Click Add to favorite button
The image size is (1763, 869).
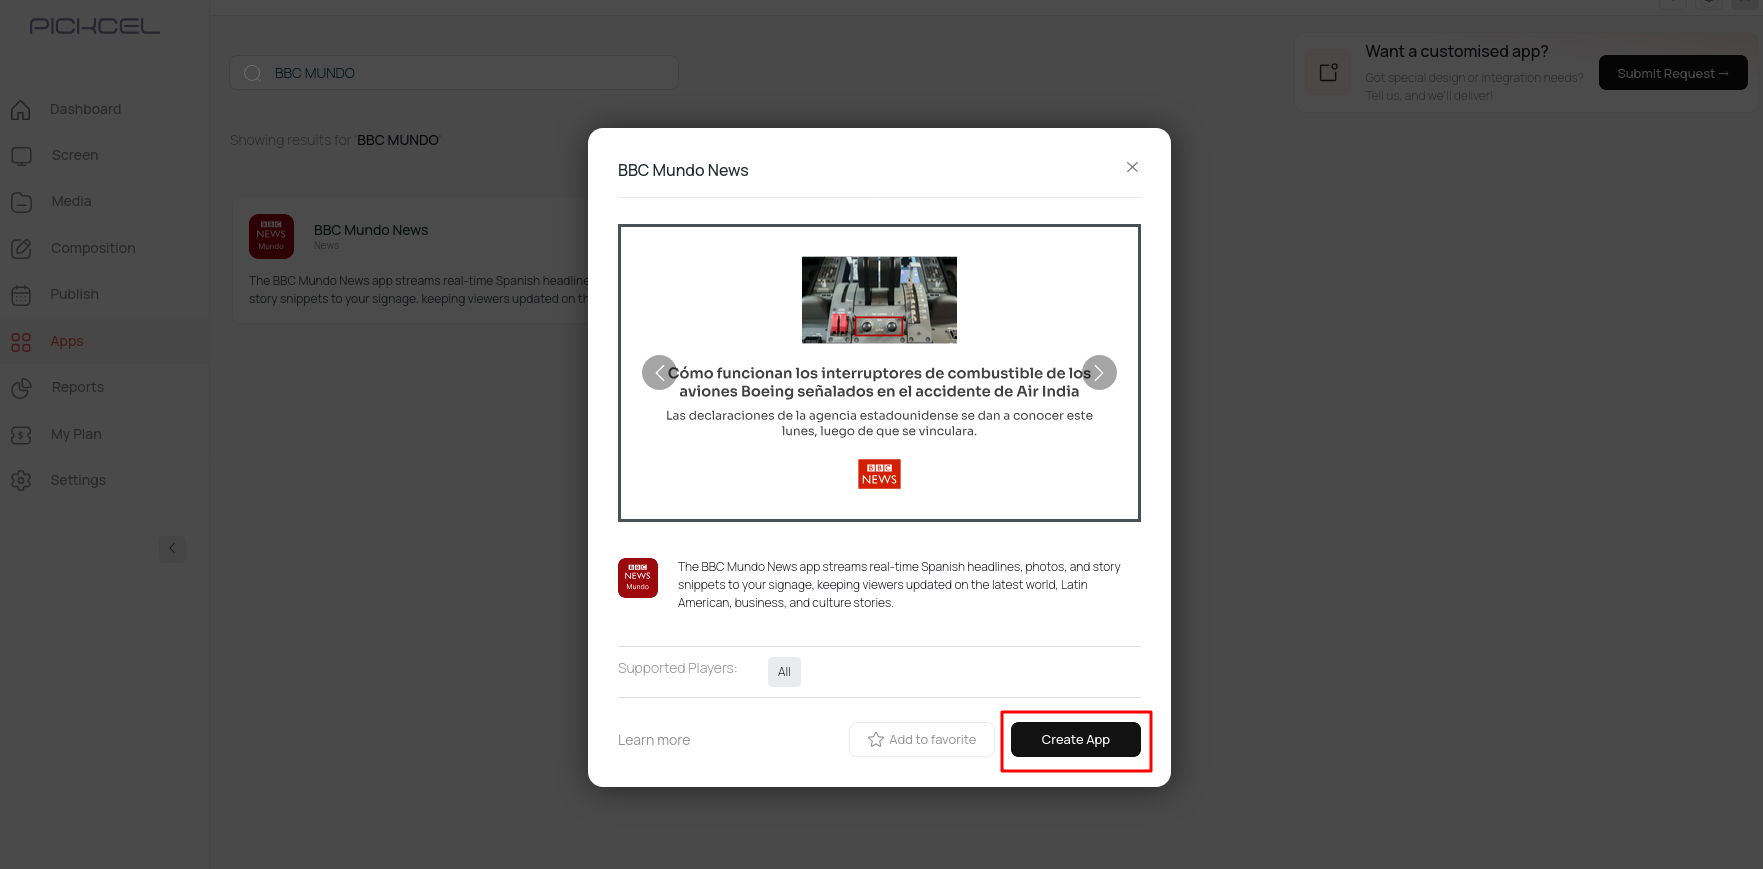tap(922, 740)
